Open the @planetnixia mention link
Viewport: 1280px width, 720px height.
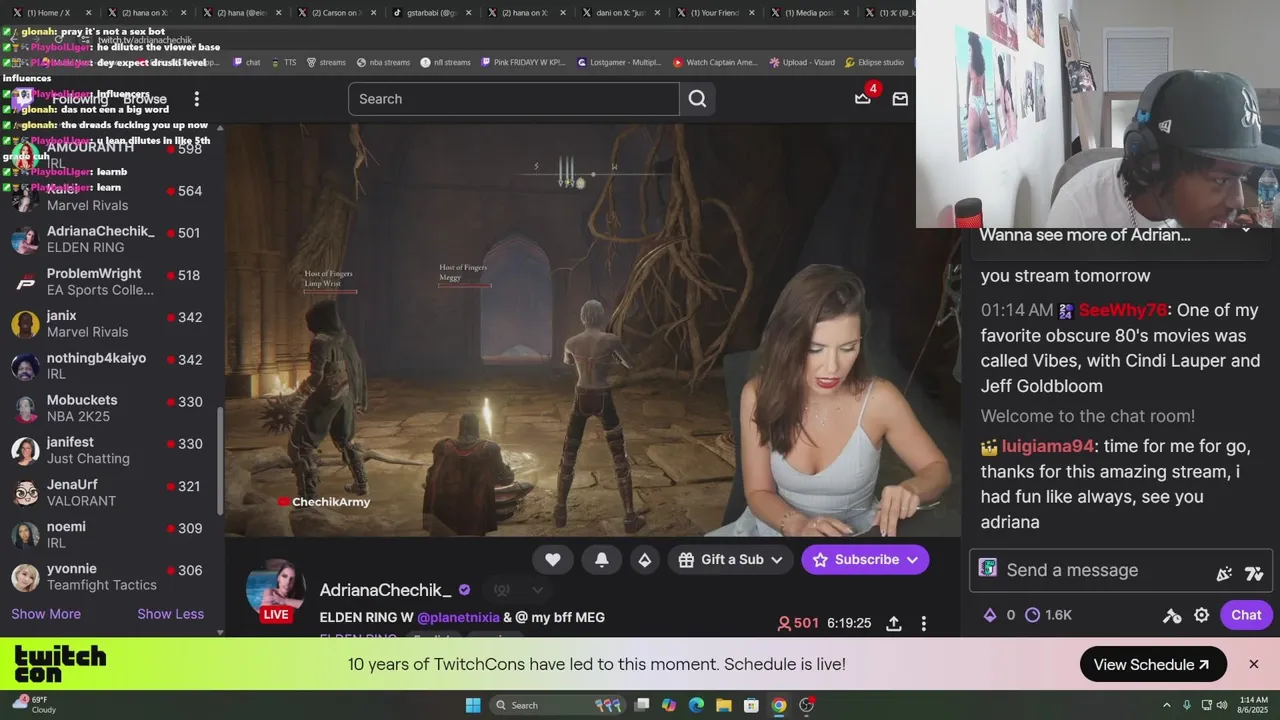point(458,617)
